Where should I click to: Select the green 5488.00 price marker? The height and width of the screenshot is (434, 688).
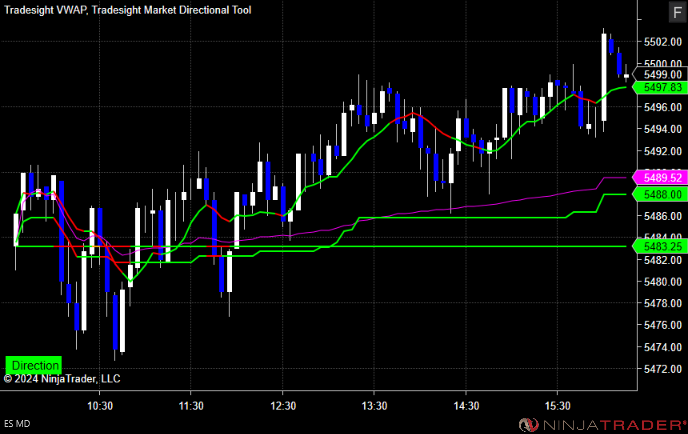(x=662, y=194)
